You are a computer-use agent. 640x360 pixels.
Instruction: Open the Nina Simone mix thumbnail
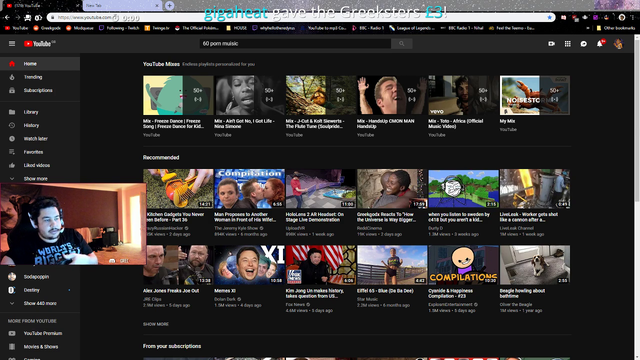(x=249, y=95)
